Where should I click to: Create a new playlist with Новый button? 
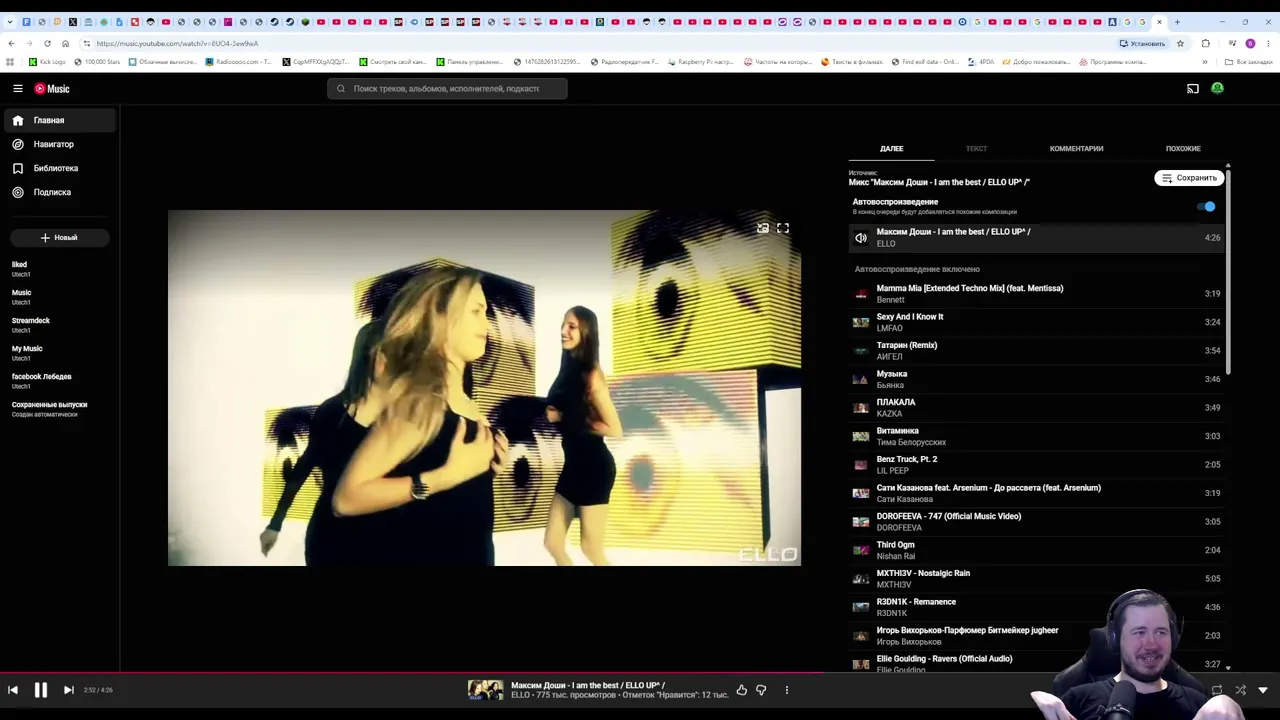[59, 238]
